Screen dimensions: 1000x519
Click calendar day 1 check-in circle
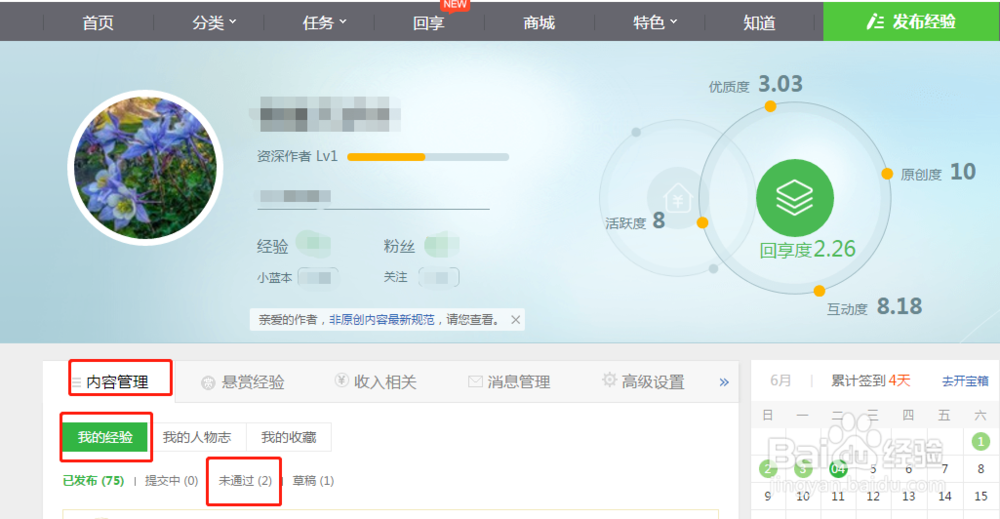click(980, 441)
